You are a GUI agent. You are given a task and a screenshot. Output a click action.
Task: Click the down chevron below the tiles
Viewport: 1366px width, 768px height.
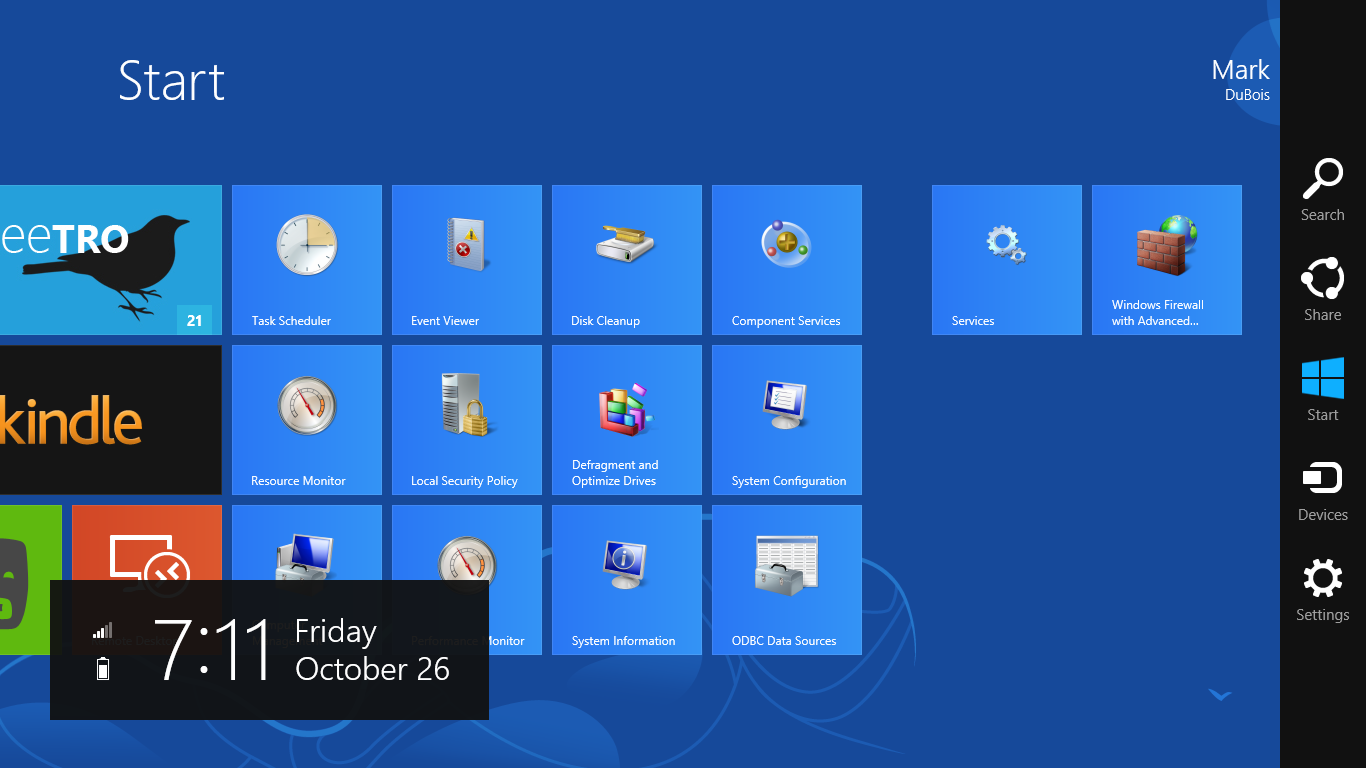(x=1219, y=694)
